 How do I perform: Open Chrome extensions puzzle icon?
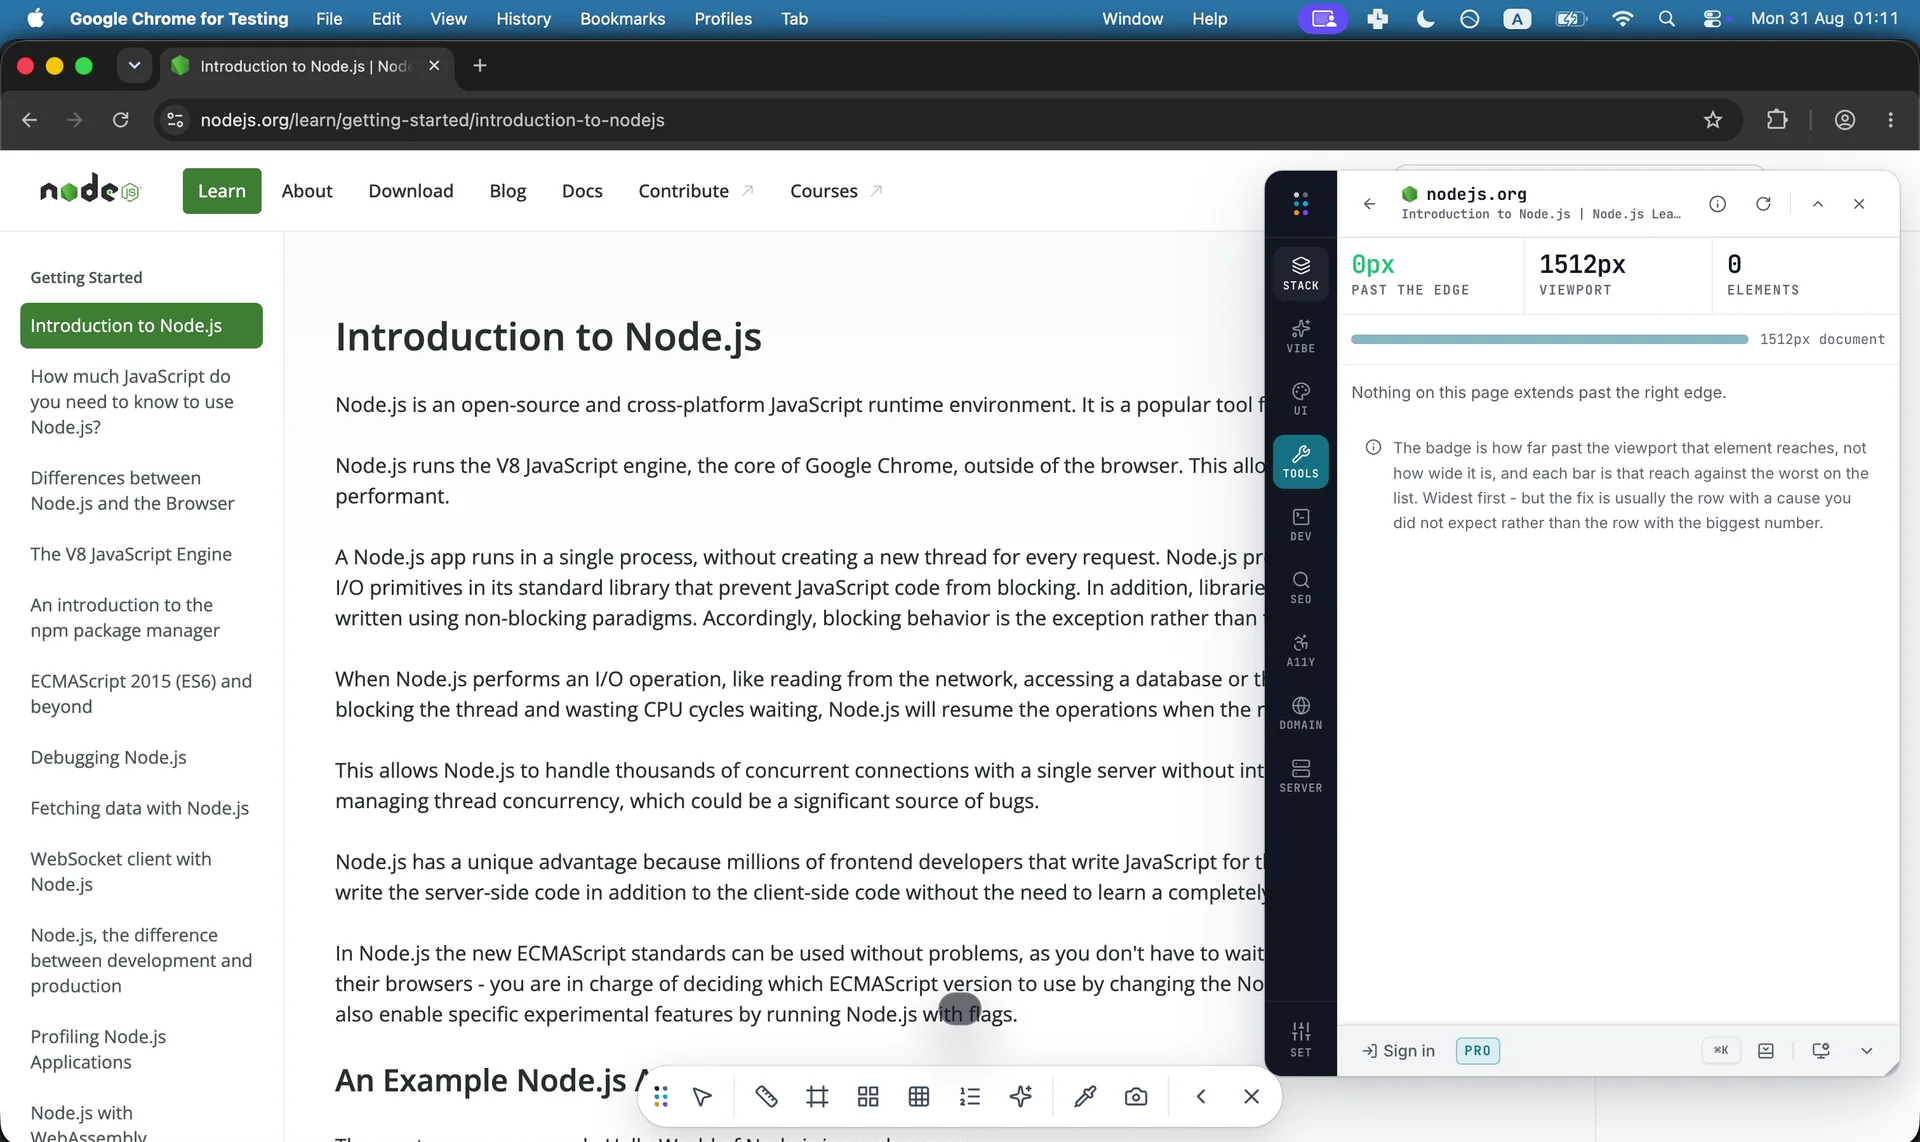click(1777, 120)
